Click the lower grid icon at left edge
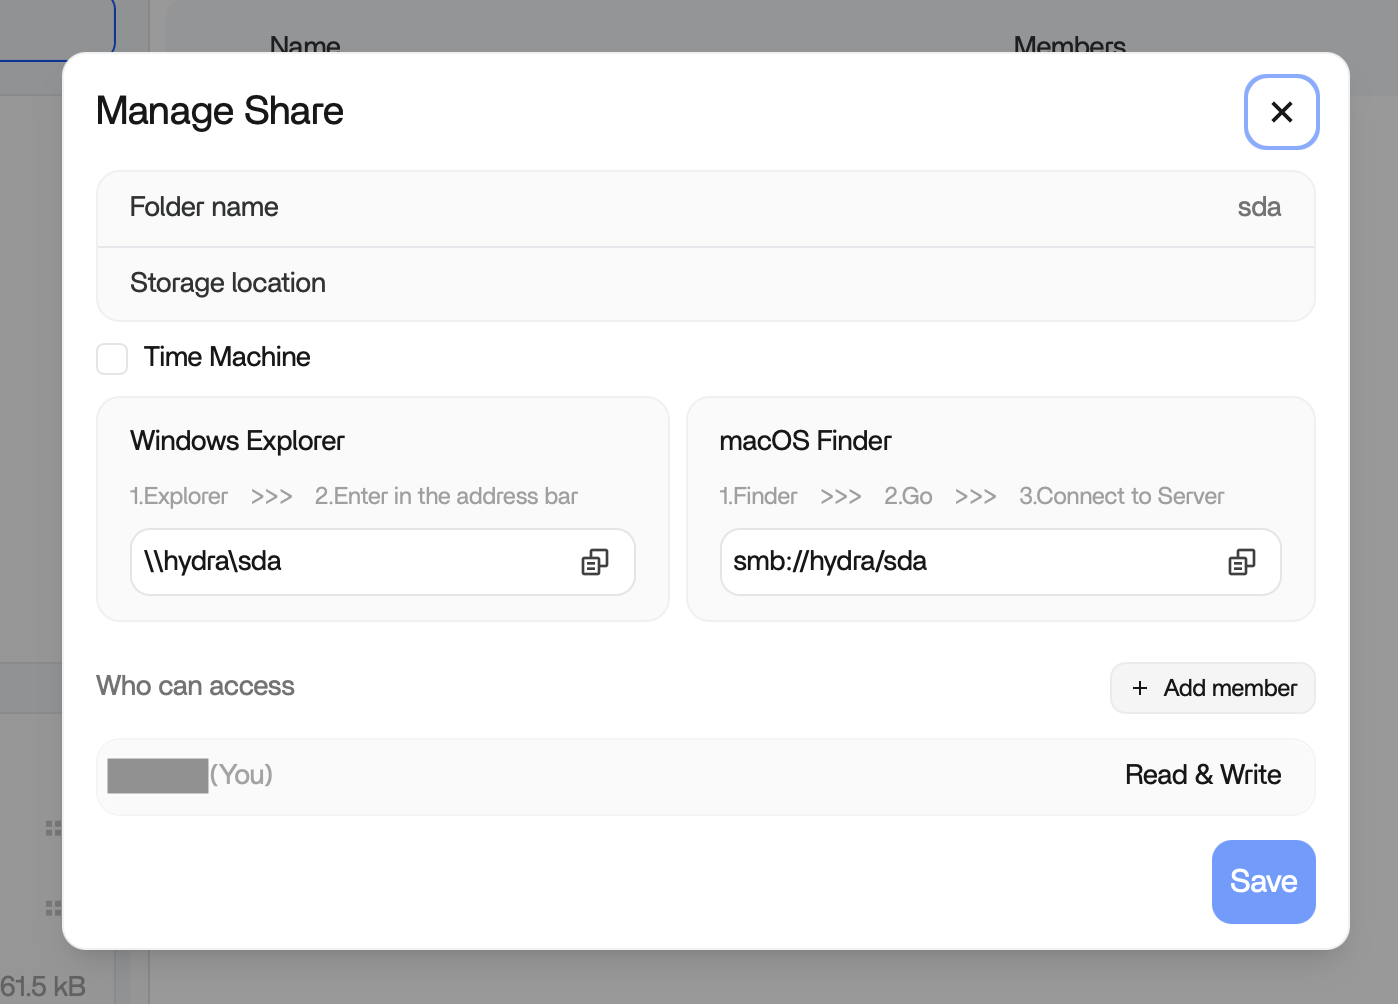1398x1004 pixels. click(x=53, y=908)
